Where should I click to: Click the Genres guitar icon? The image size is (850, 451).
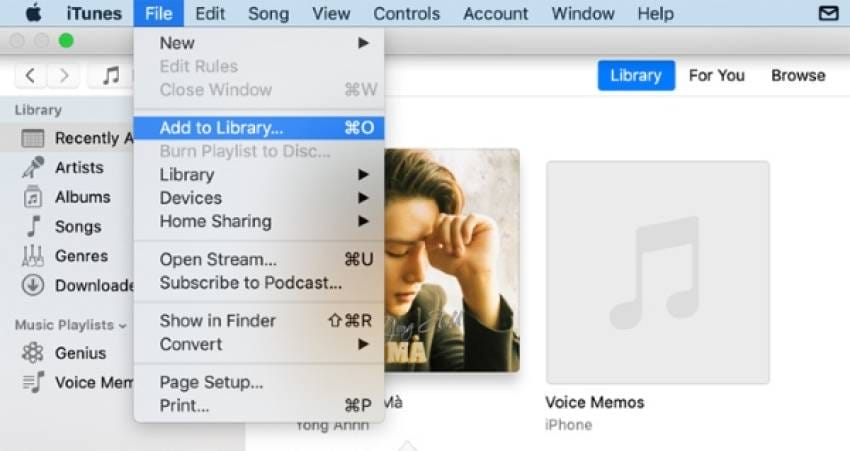pos(33,256)
